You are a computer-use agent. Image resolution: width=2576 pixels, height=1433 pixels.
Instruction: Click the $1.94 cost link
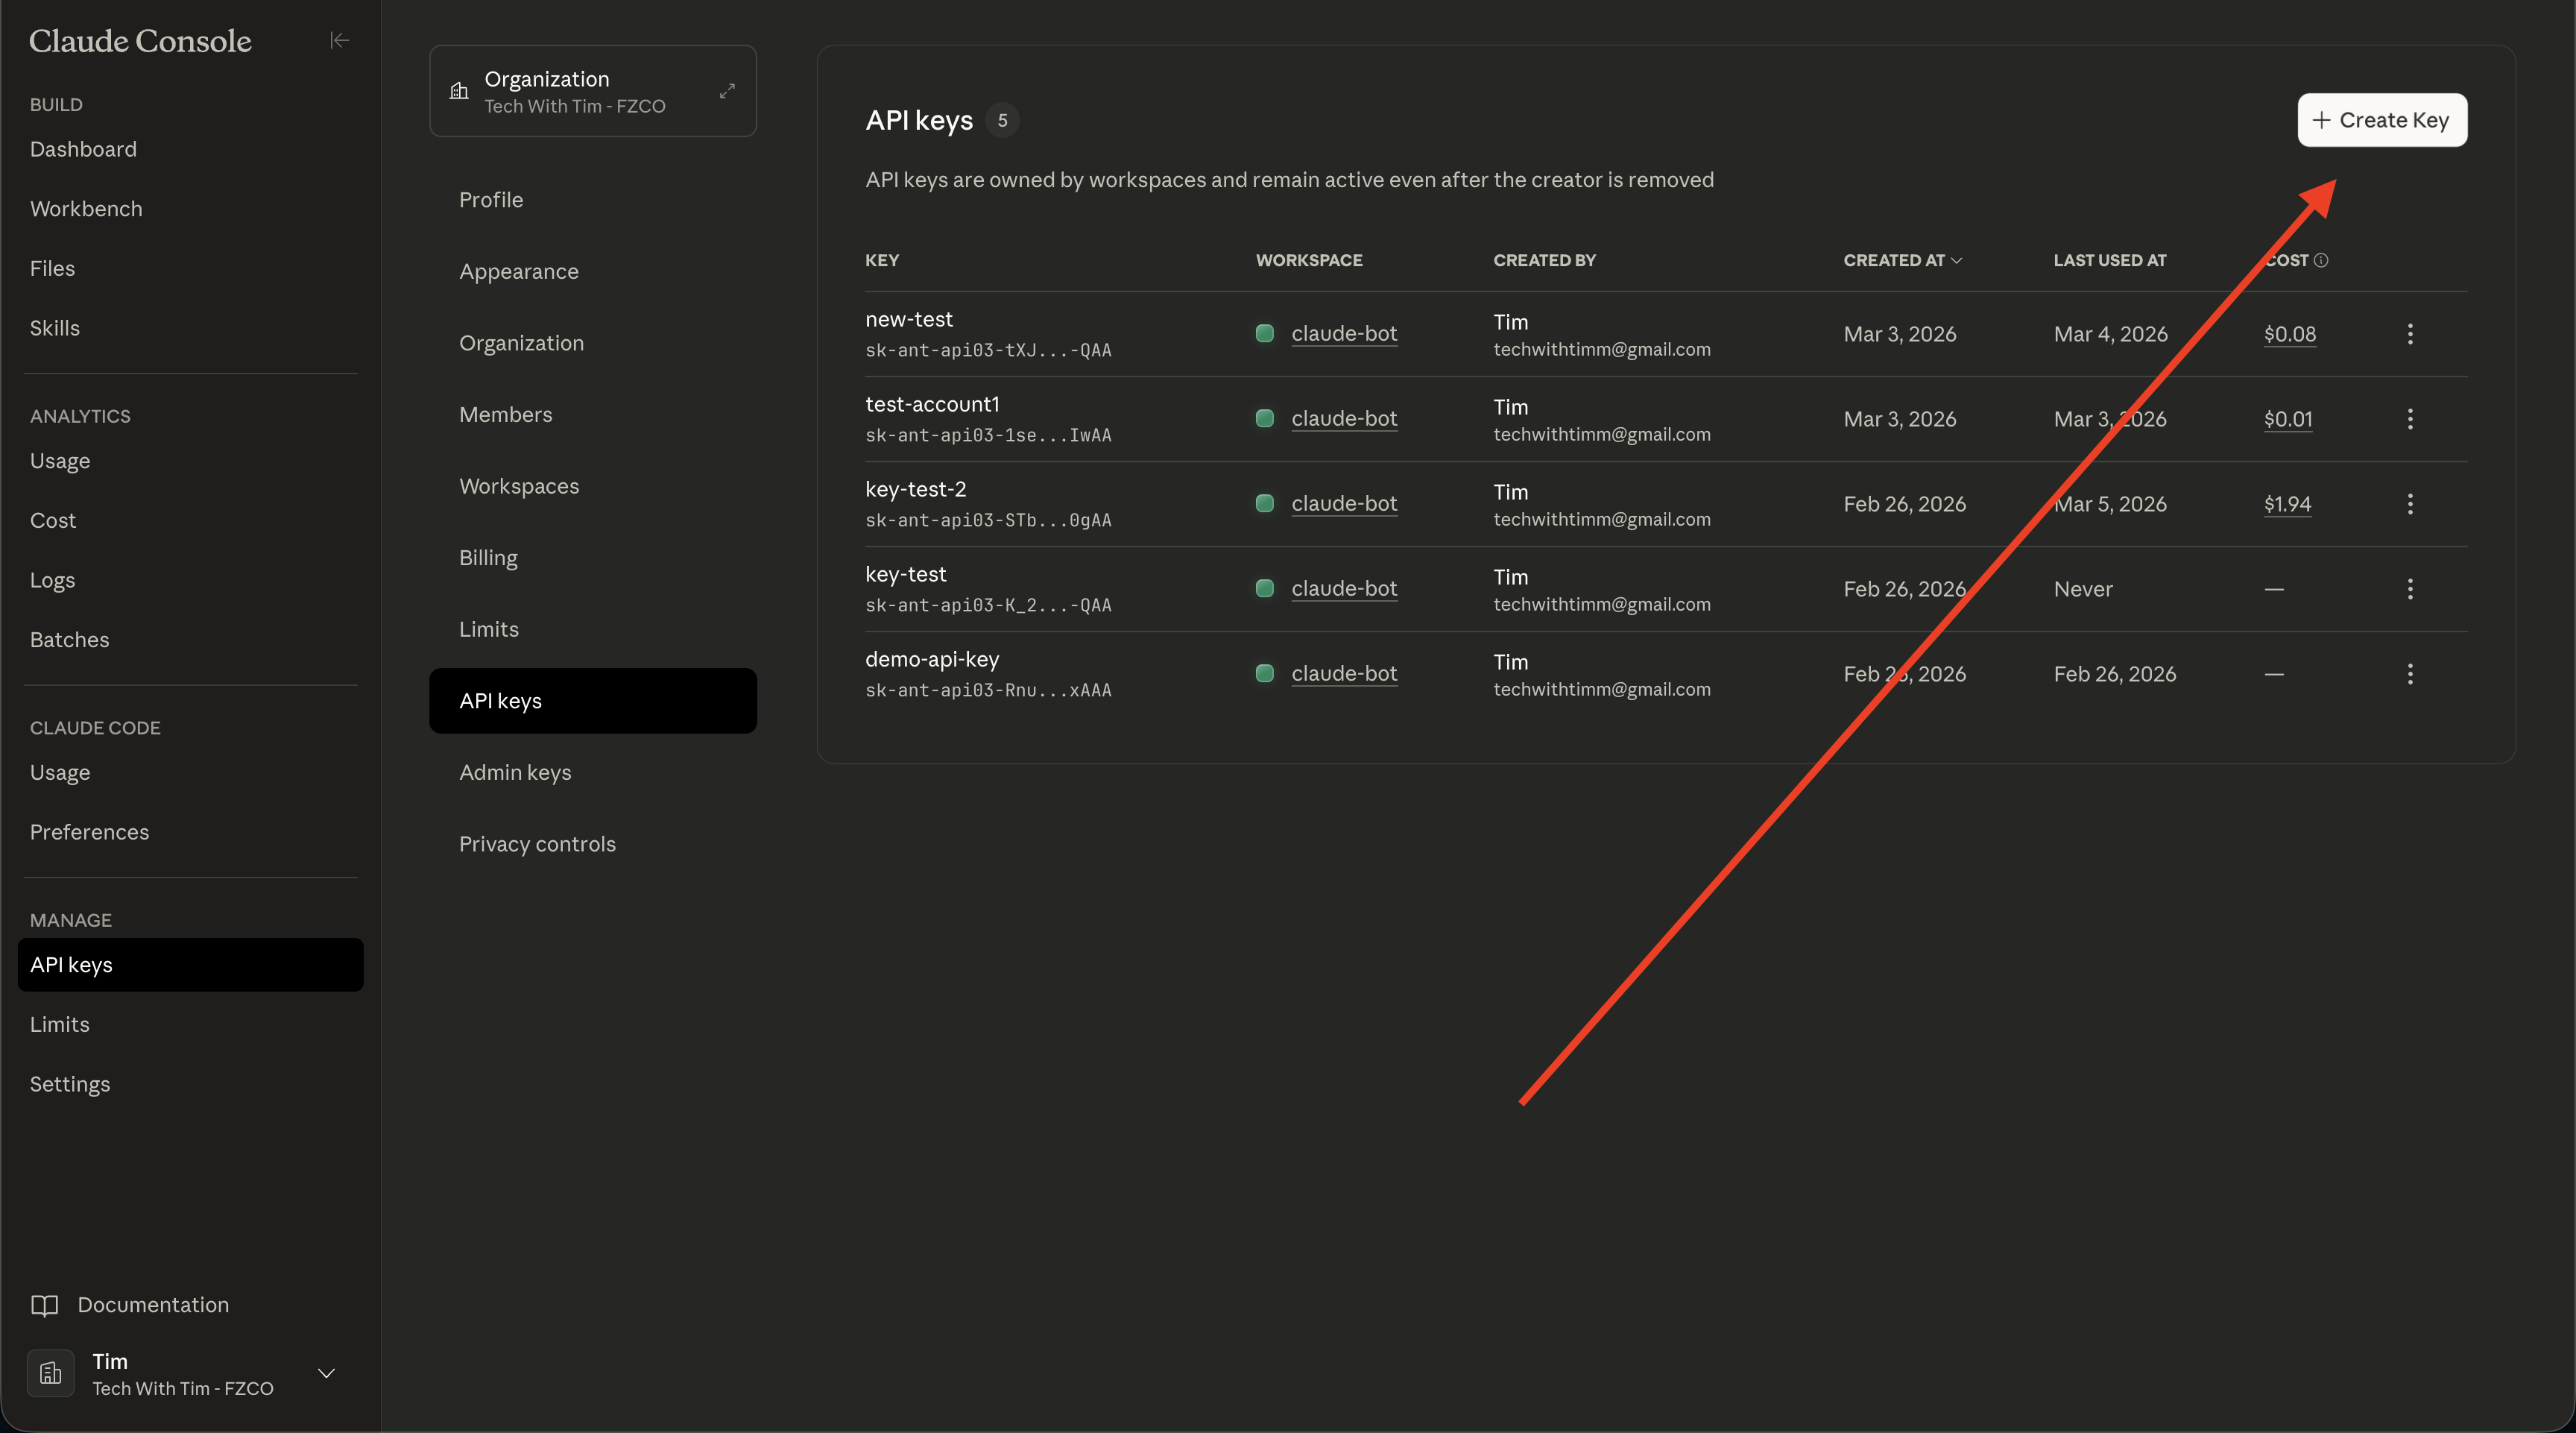2287,504
